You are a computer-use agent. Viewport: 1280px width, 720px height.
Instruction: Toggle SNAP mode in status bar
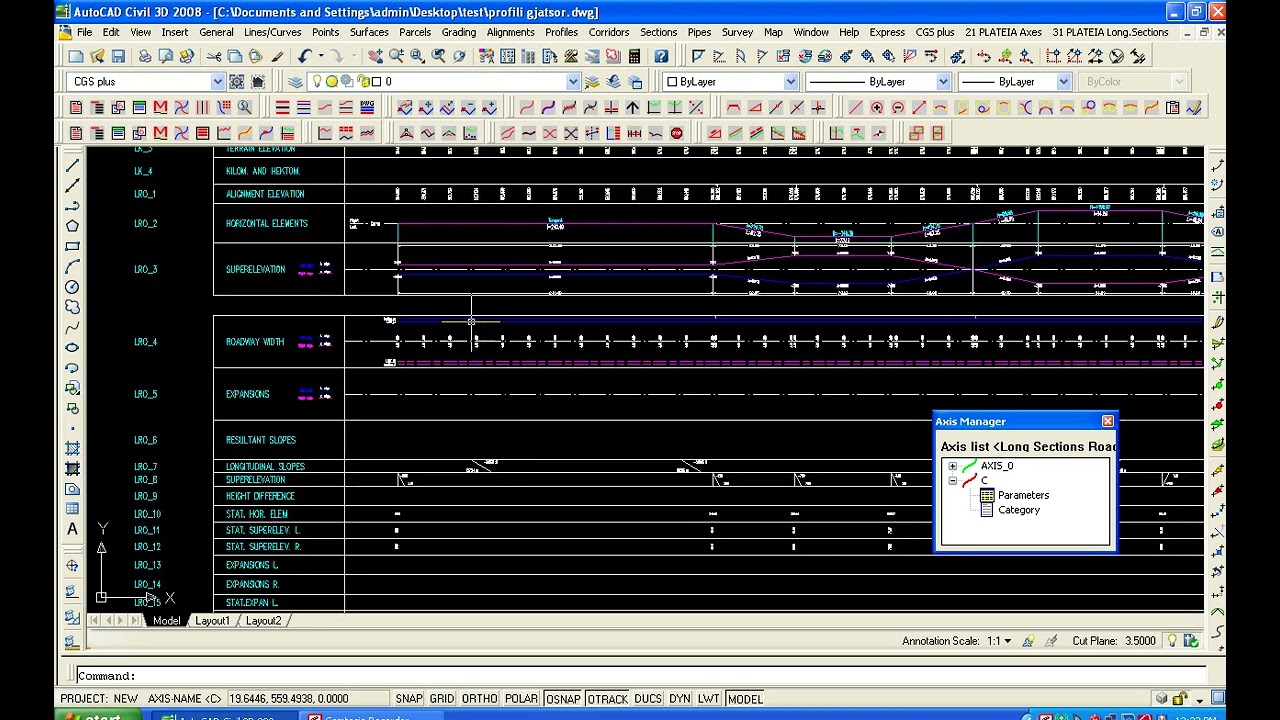tap(408, 699)
